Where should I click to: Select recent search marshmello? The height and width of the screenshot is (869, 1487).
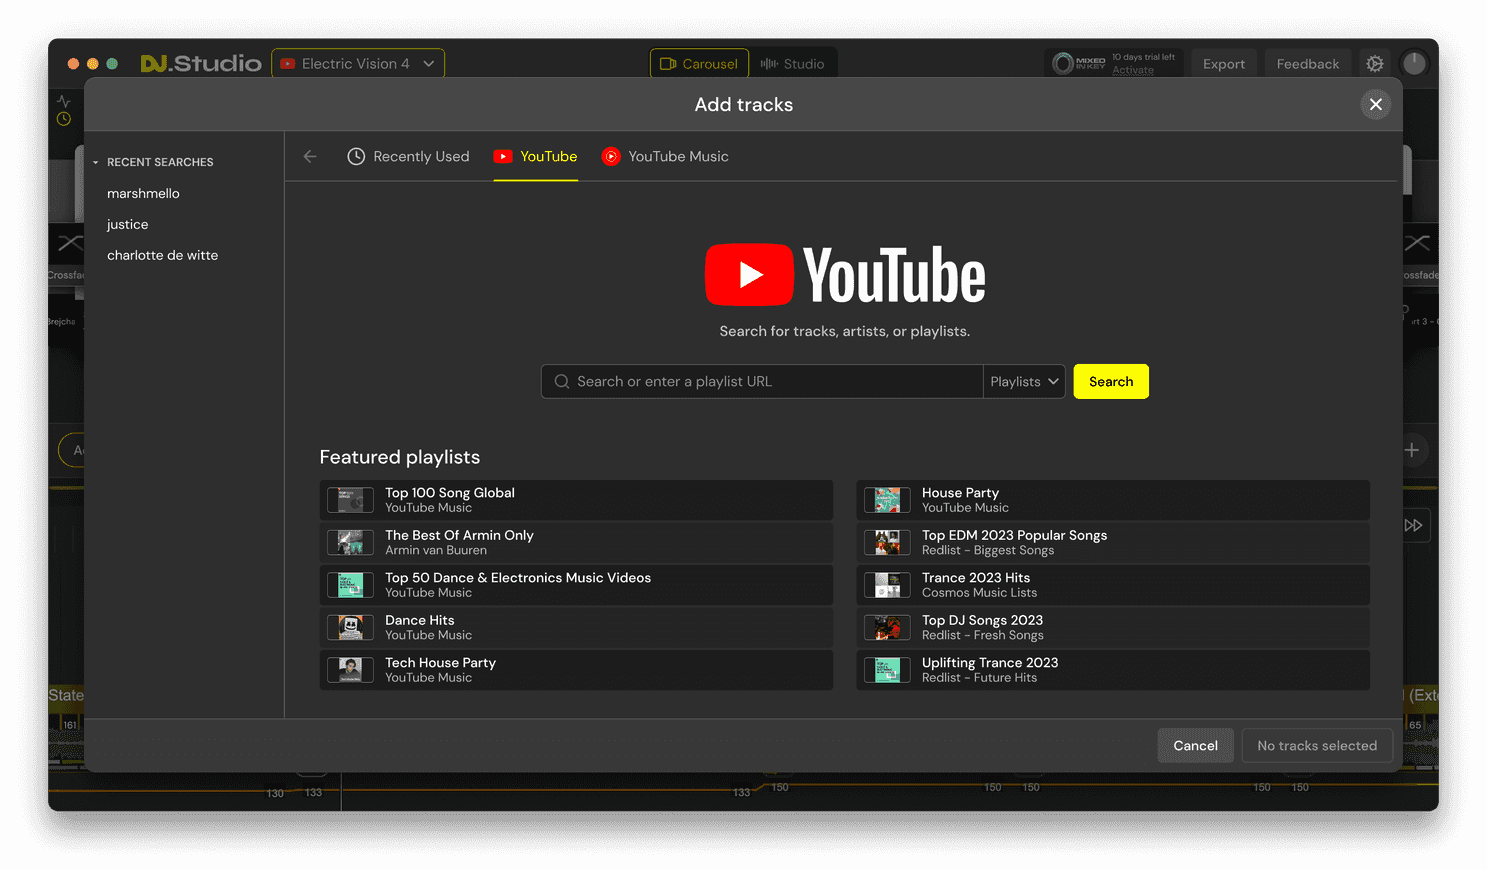click(143, 193)
